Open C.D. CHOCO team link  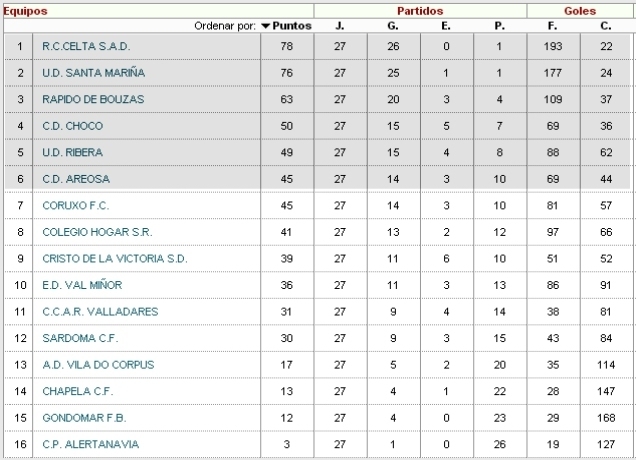tap(72, 126)
